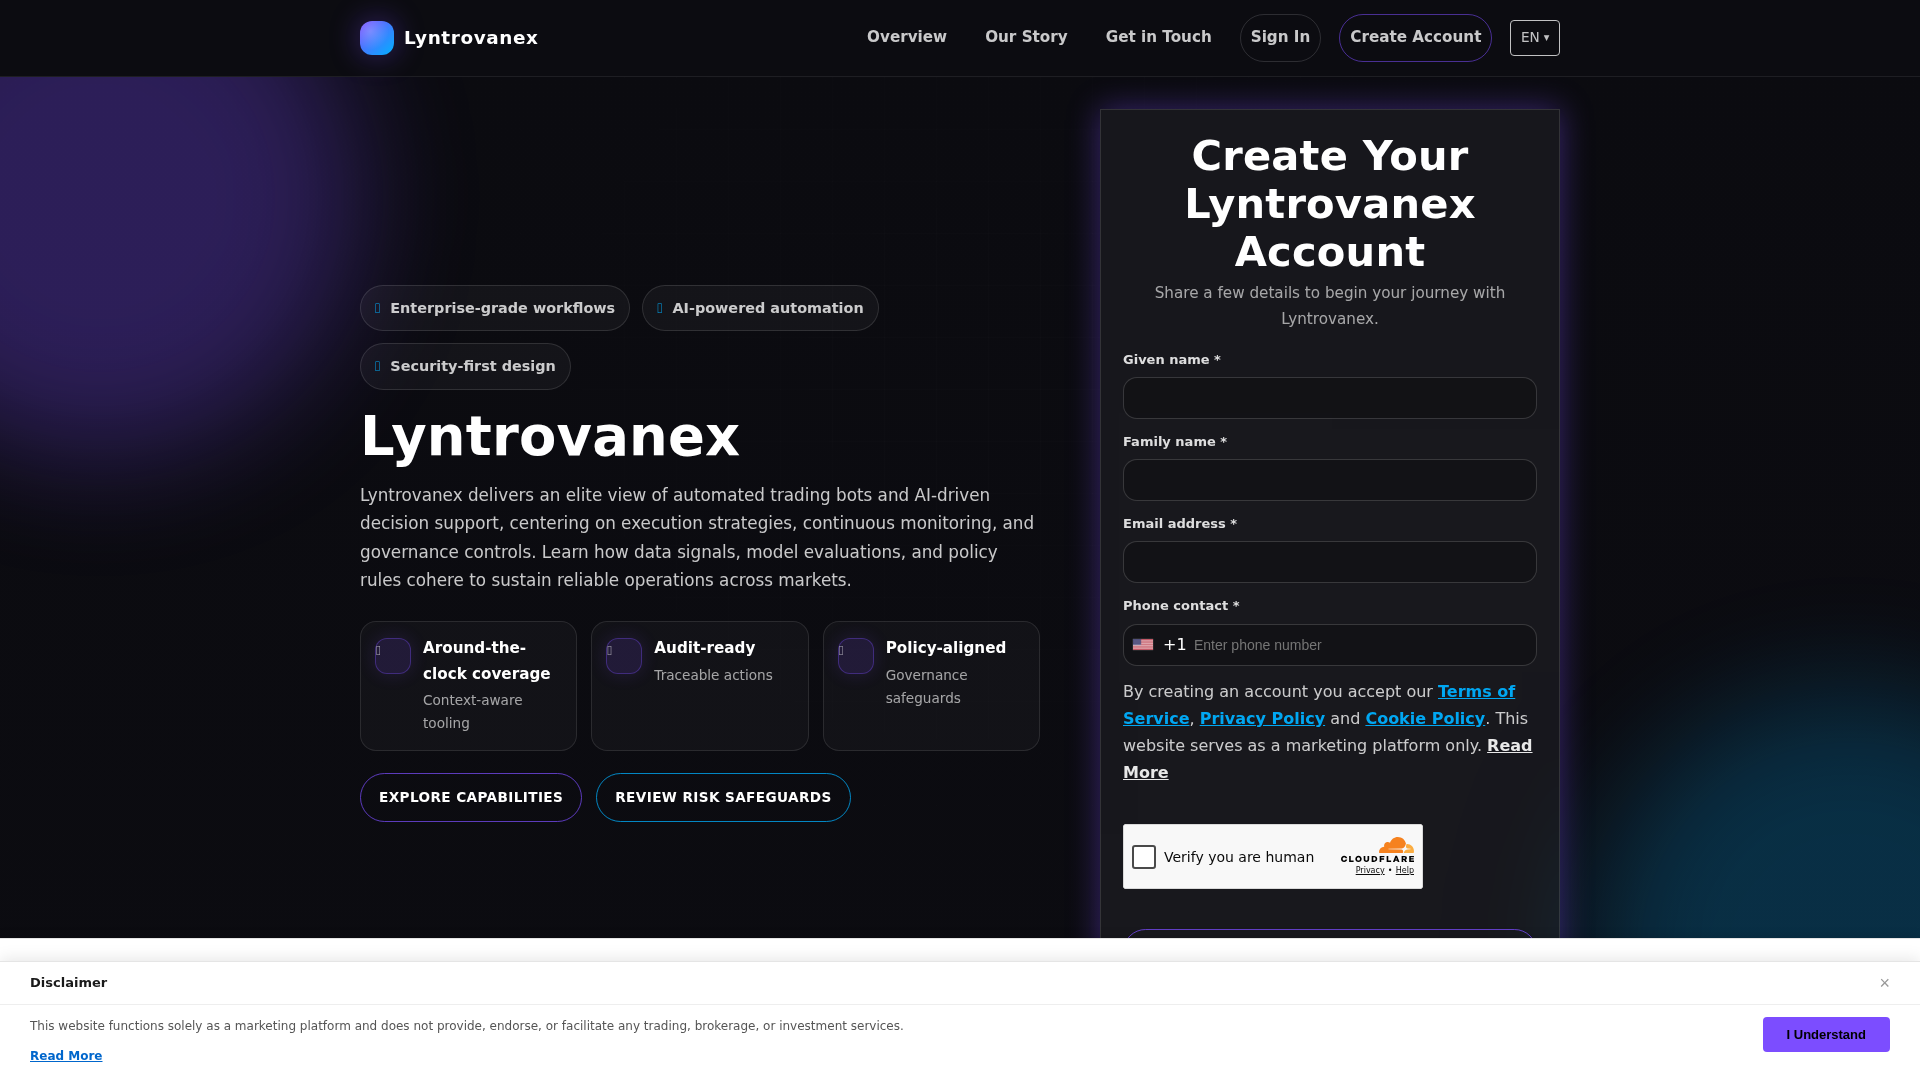Open Cloudflare Help link in captcha

pos(1405,870)
